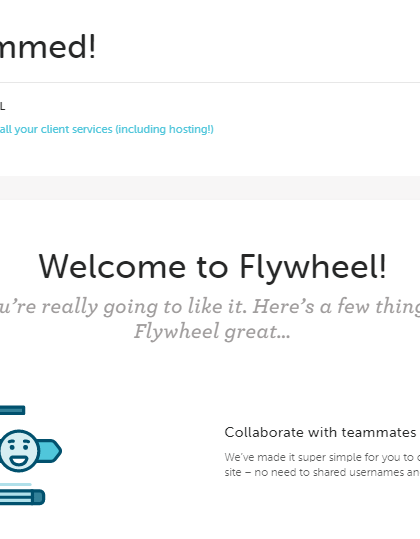
Task: Click the smiley face's eyes
Action: (19, 446)
